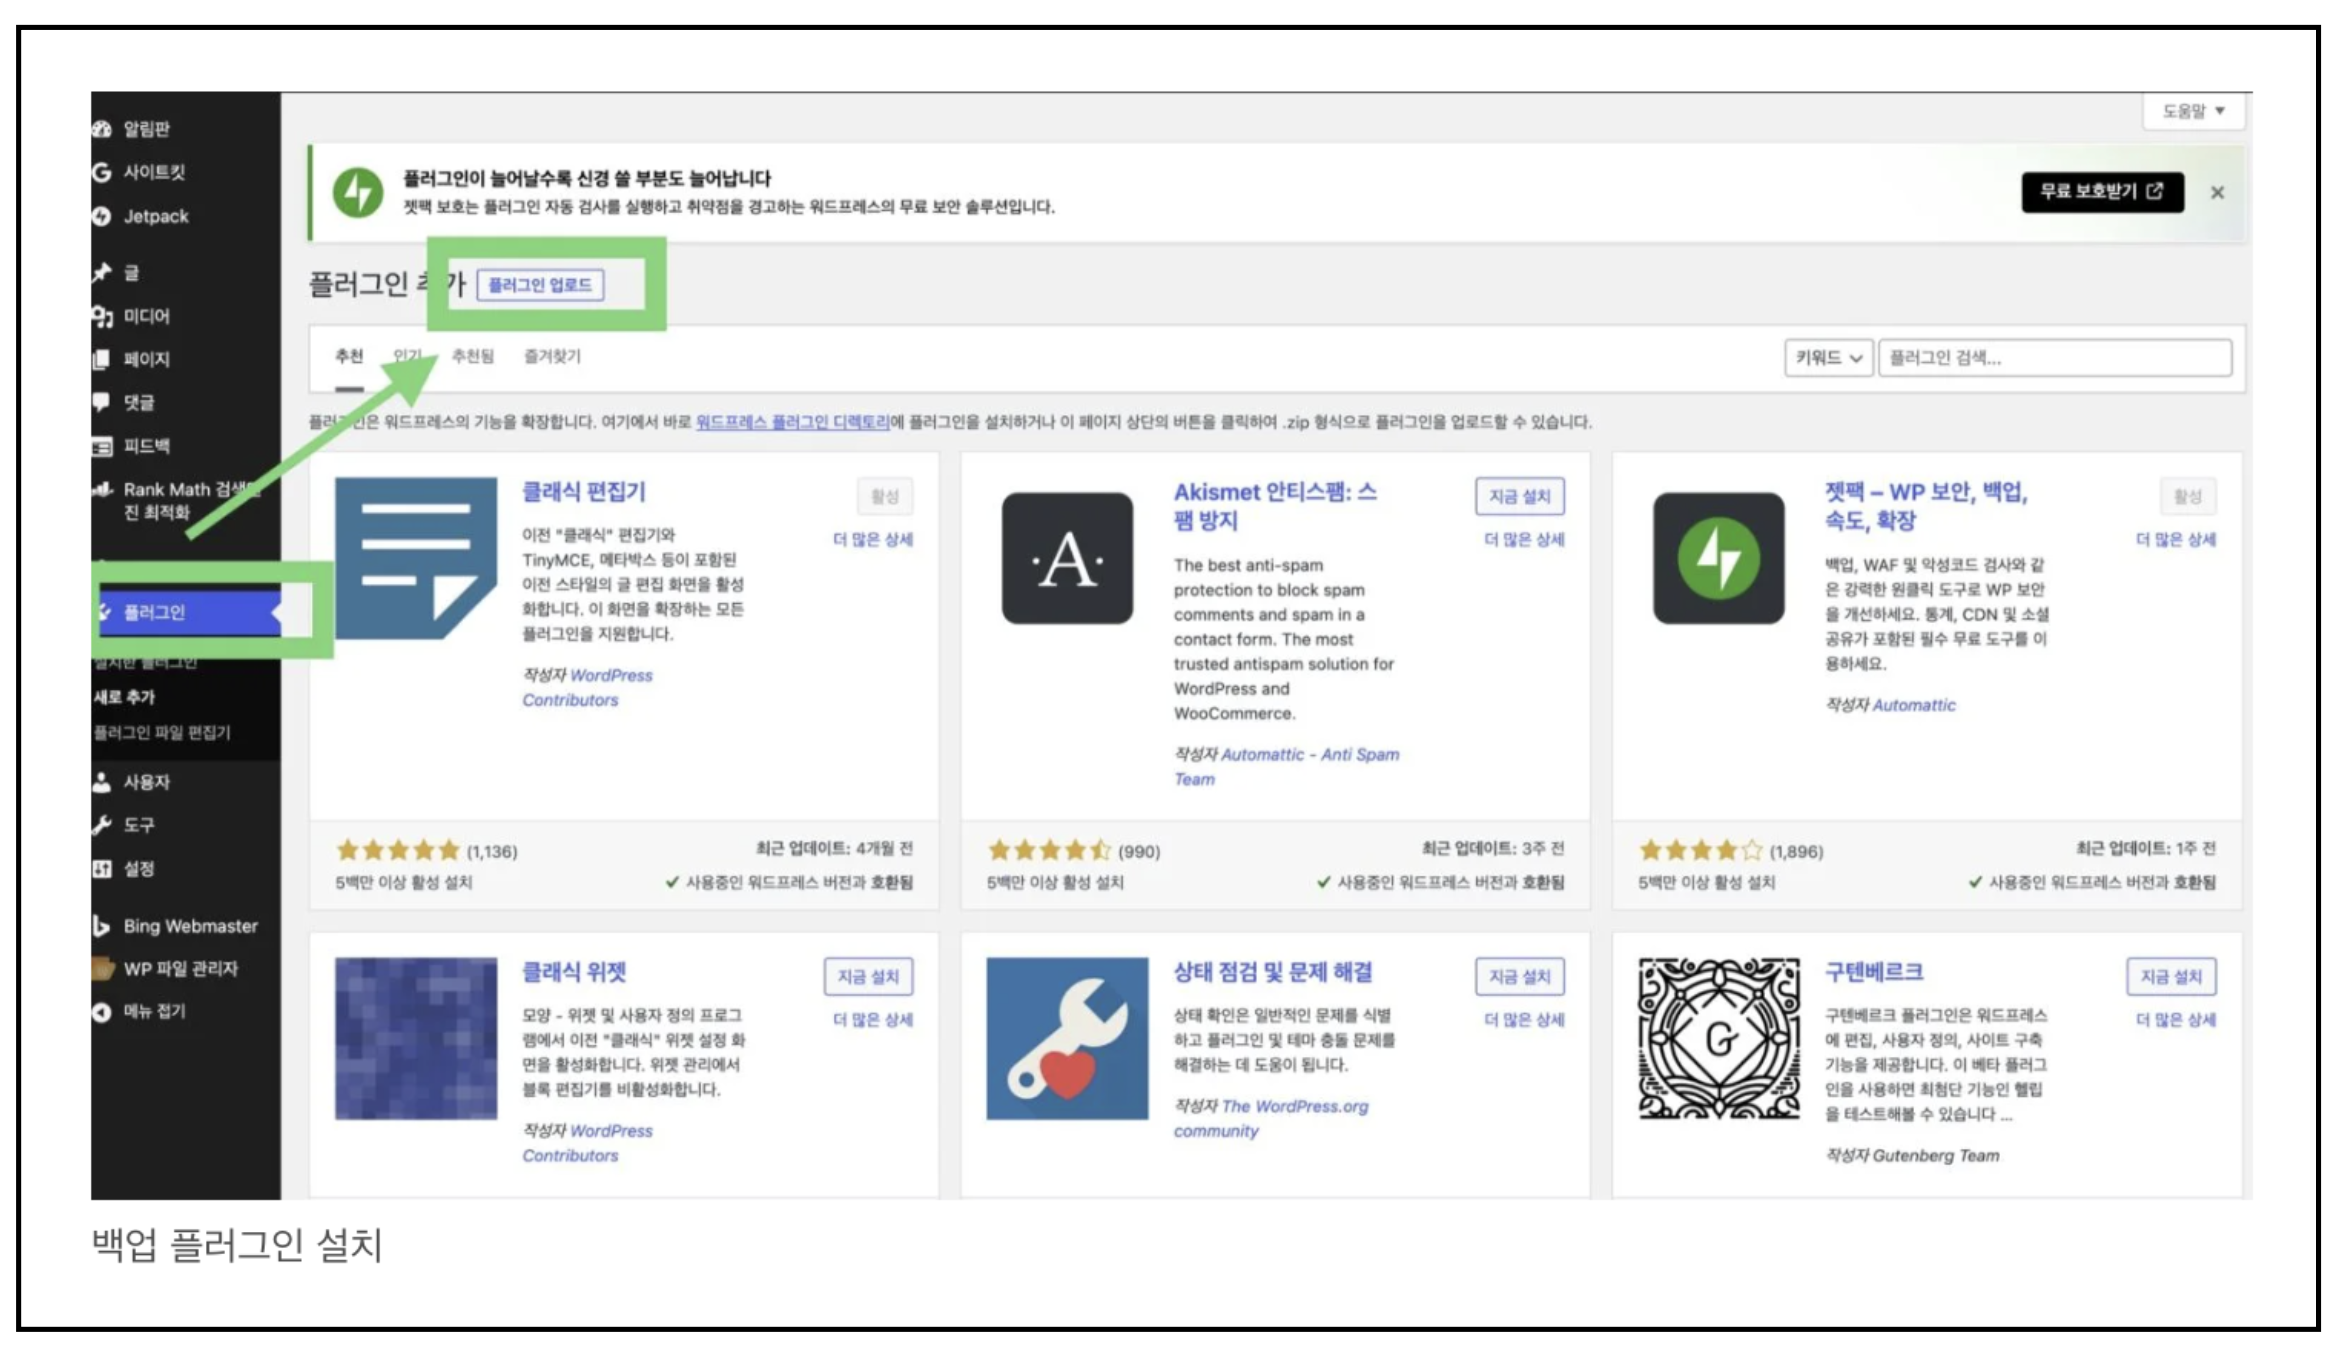2344x1346 pixels.
Task: Dismiss the Jetpack protect banner
Action: click(x=2216, y=193)
